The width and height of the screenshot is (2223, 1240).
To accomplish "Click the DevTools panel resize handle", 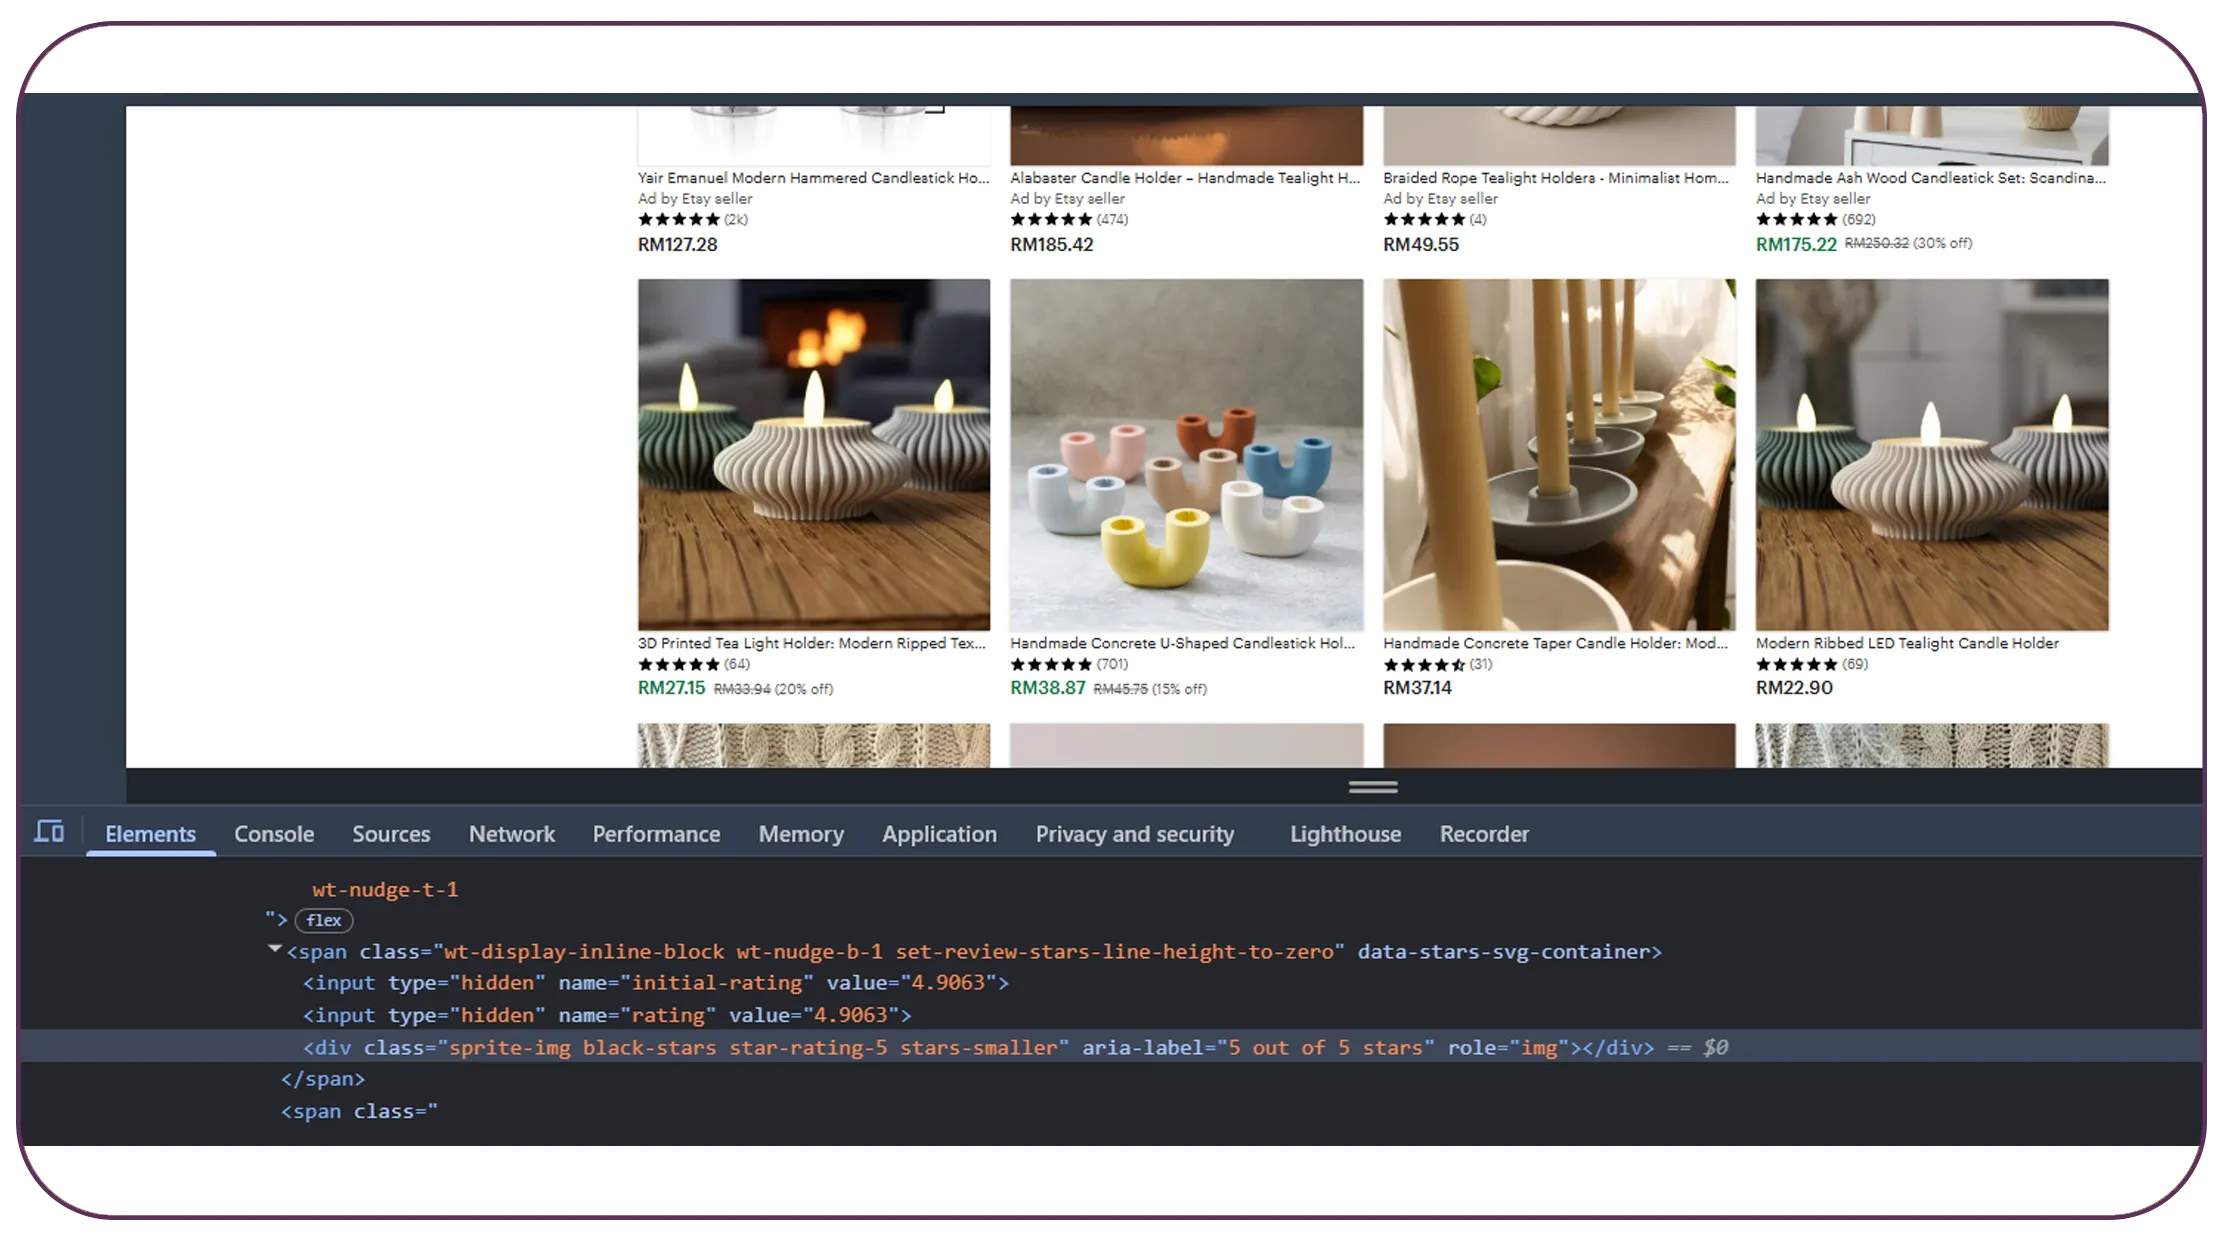I will pos(1372,787).
